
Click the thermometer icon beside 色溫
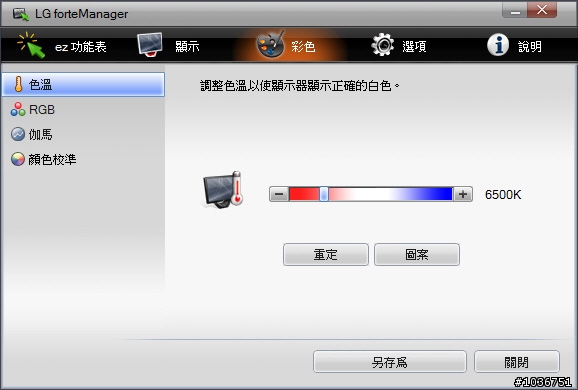(18, 84)
